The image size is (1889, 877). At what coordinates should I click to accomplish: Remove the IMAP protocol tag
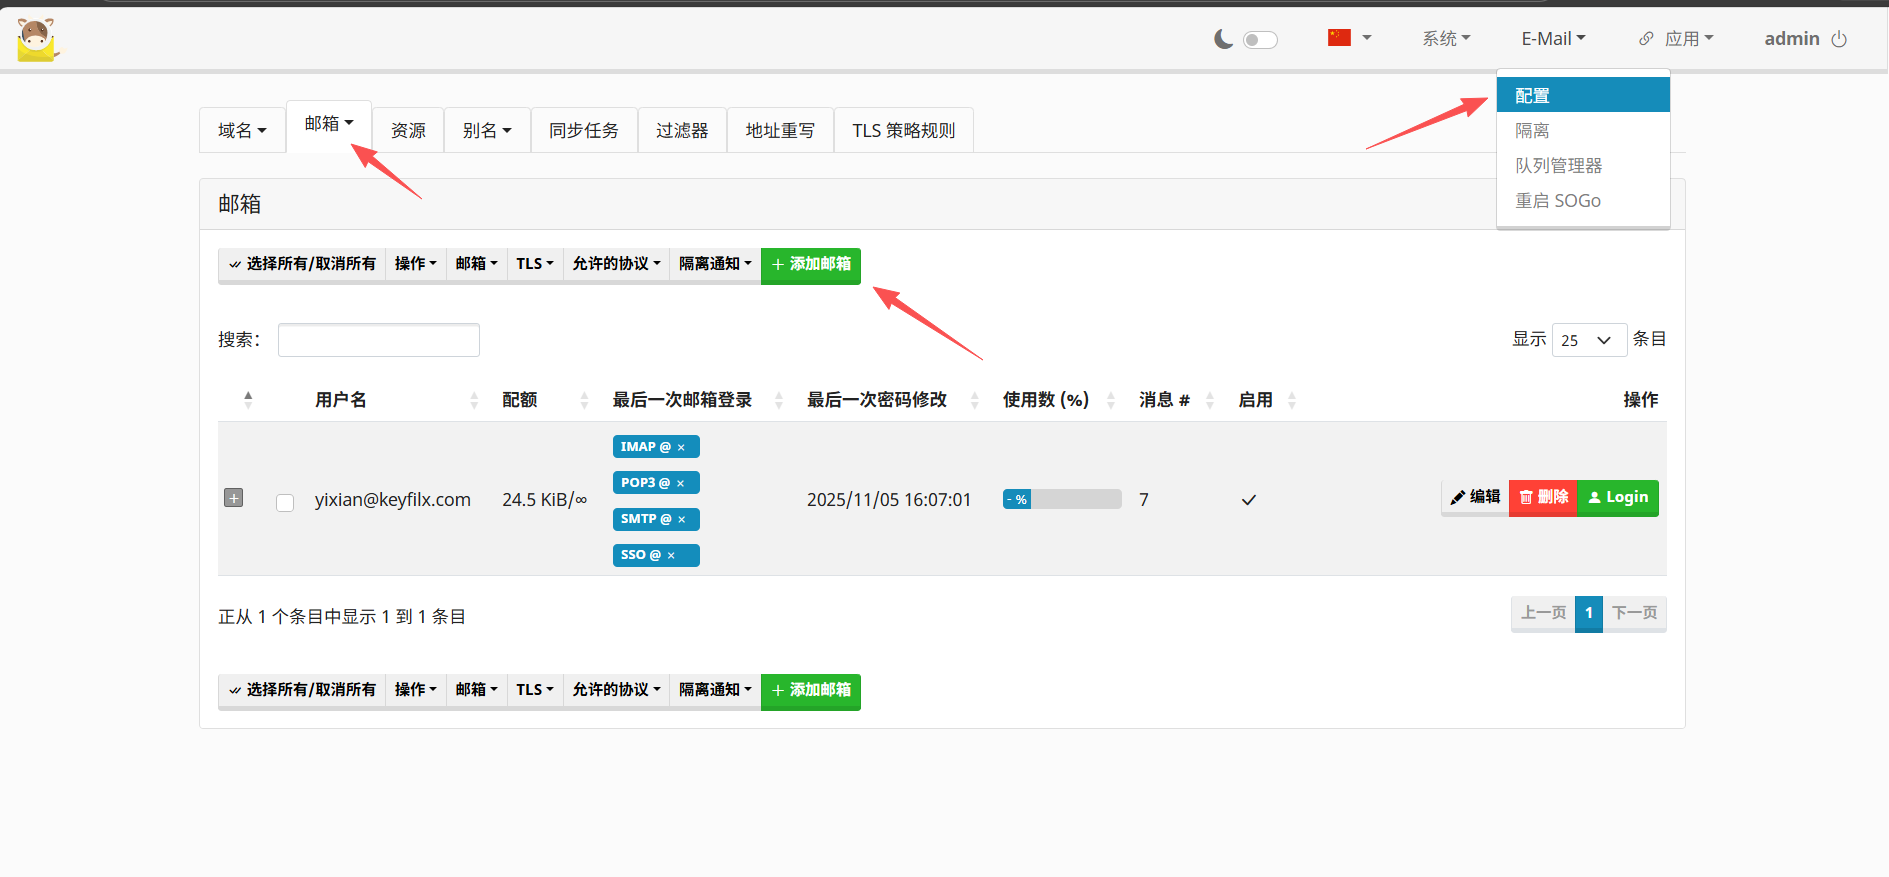(681, 448)
